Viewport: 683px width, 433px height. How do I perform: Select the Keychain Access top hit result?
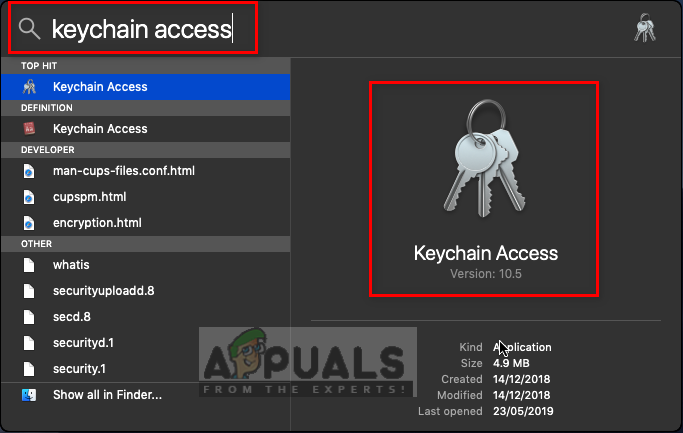[145, 87]
